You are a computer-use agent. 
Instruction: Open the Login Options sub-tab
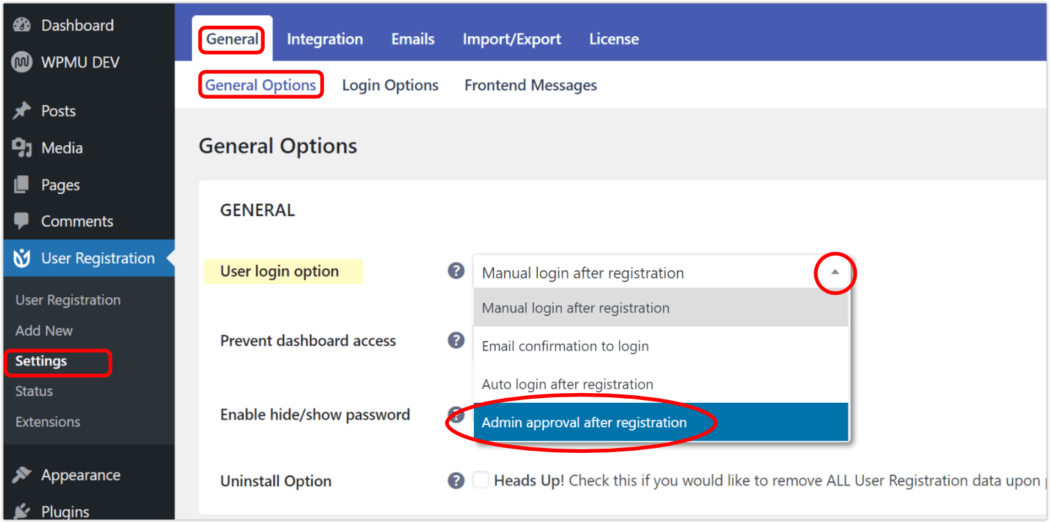[390, 85]
